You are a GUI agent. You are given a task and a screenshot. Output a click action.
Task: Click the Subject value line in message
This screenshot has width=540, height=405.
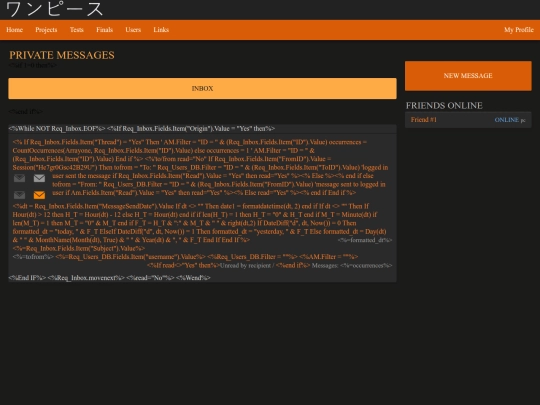click(79, 248)
